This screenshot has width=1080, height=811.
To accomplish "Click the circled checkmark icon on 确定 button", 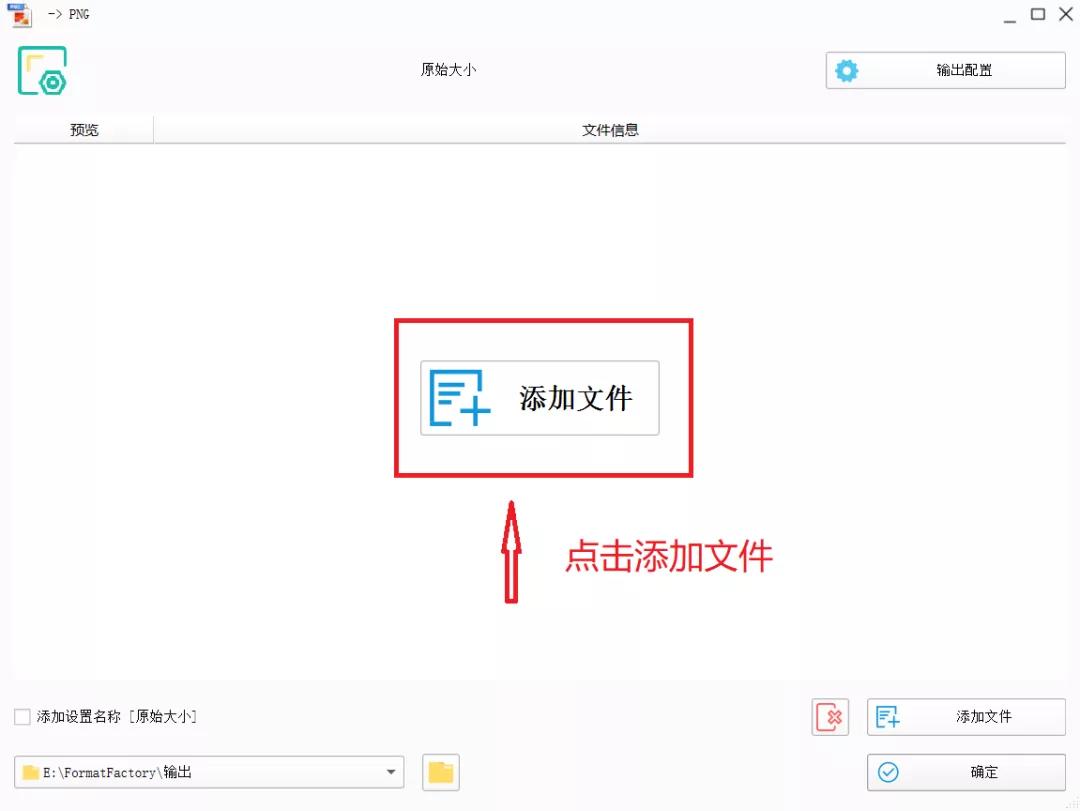I will point(888,772).
